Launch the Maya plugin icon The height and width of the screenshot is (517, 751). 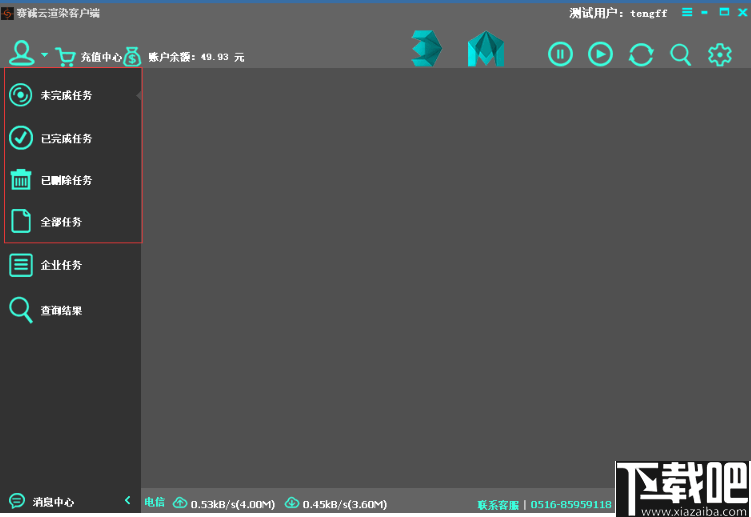pyautogui.click(x=486, y=48)
